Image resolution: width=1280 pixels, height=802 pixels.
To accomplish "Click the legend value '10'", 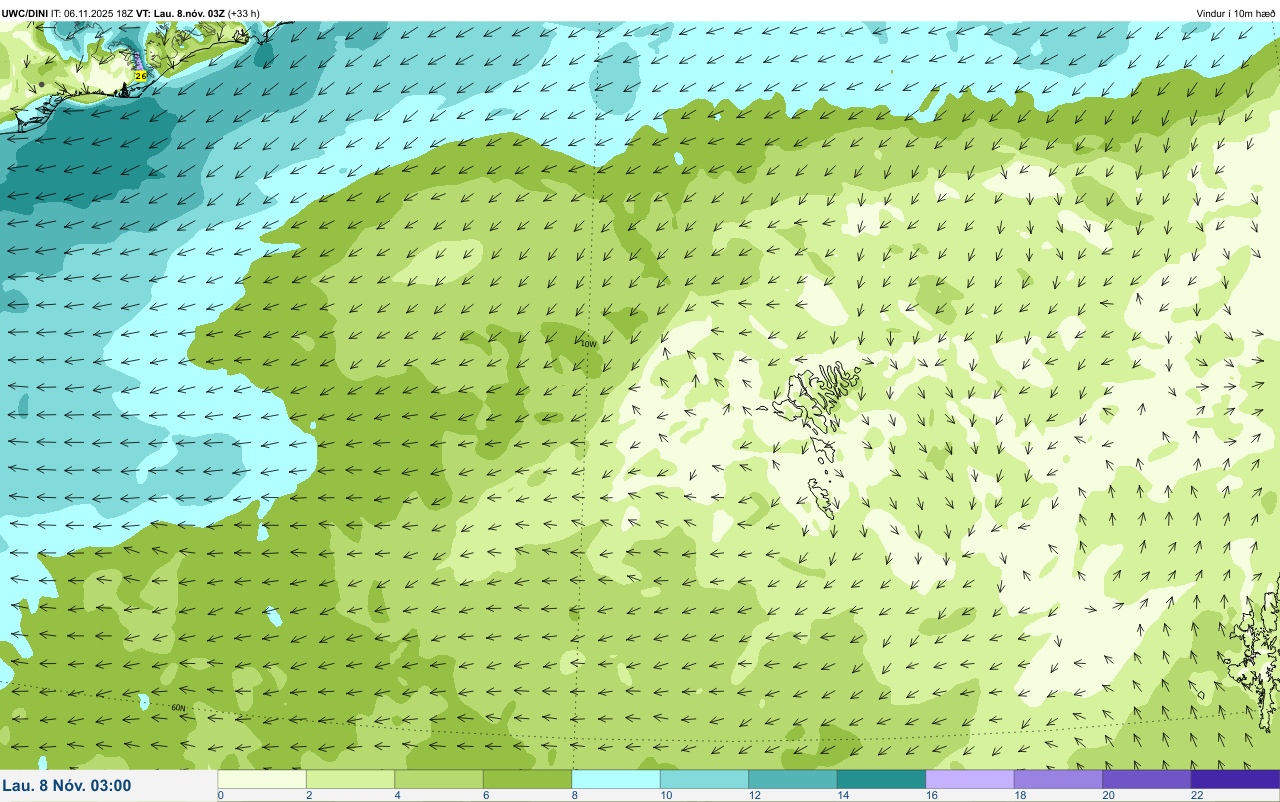I will click(x=665, y=795).
